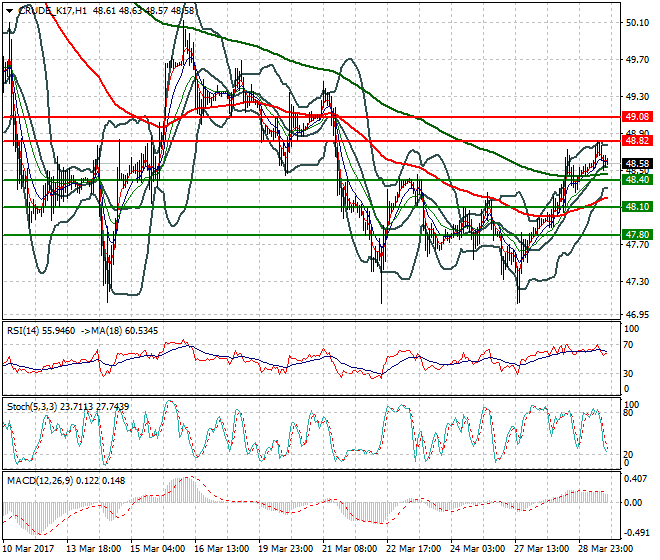
Task: Click the 50.10 price scale value
Action: (637, 23)
